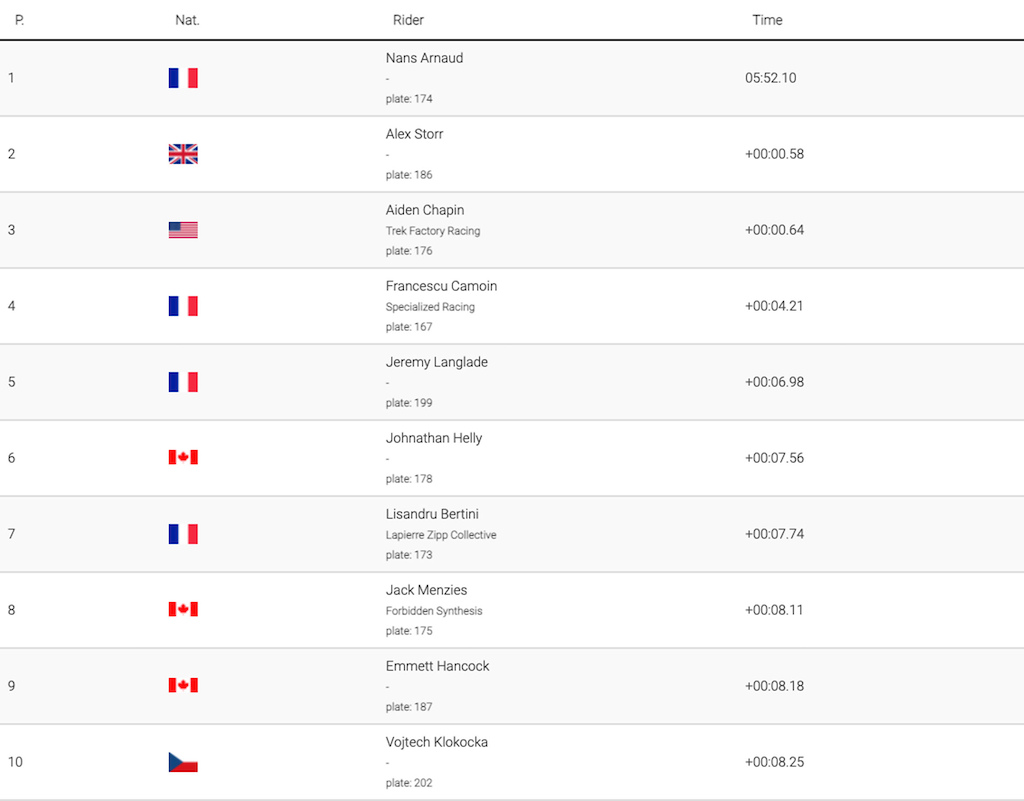
Task: Click Lapierre Zipp Collective team text
Action: [441, 535]
